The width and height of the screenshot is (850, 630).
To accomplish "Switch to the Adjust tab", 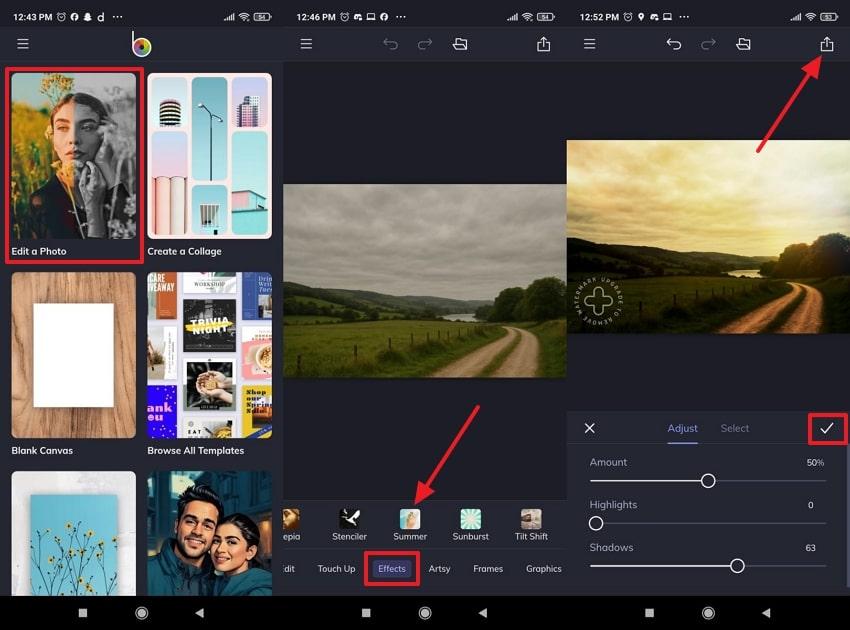I will pyautogui.click(x=682, y=428).
